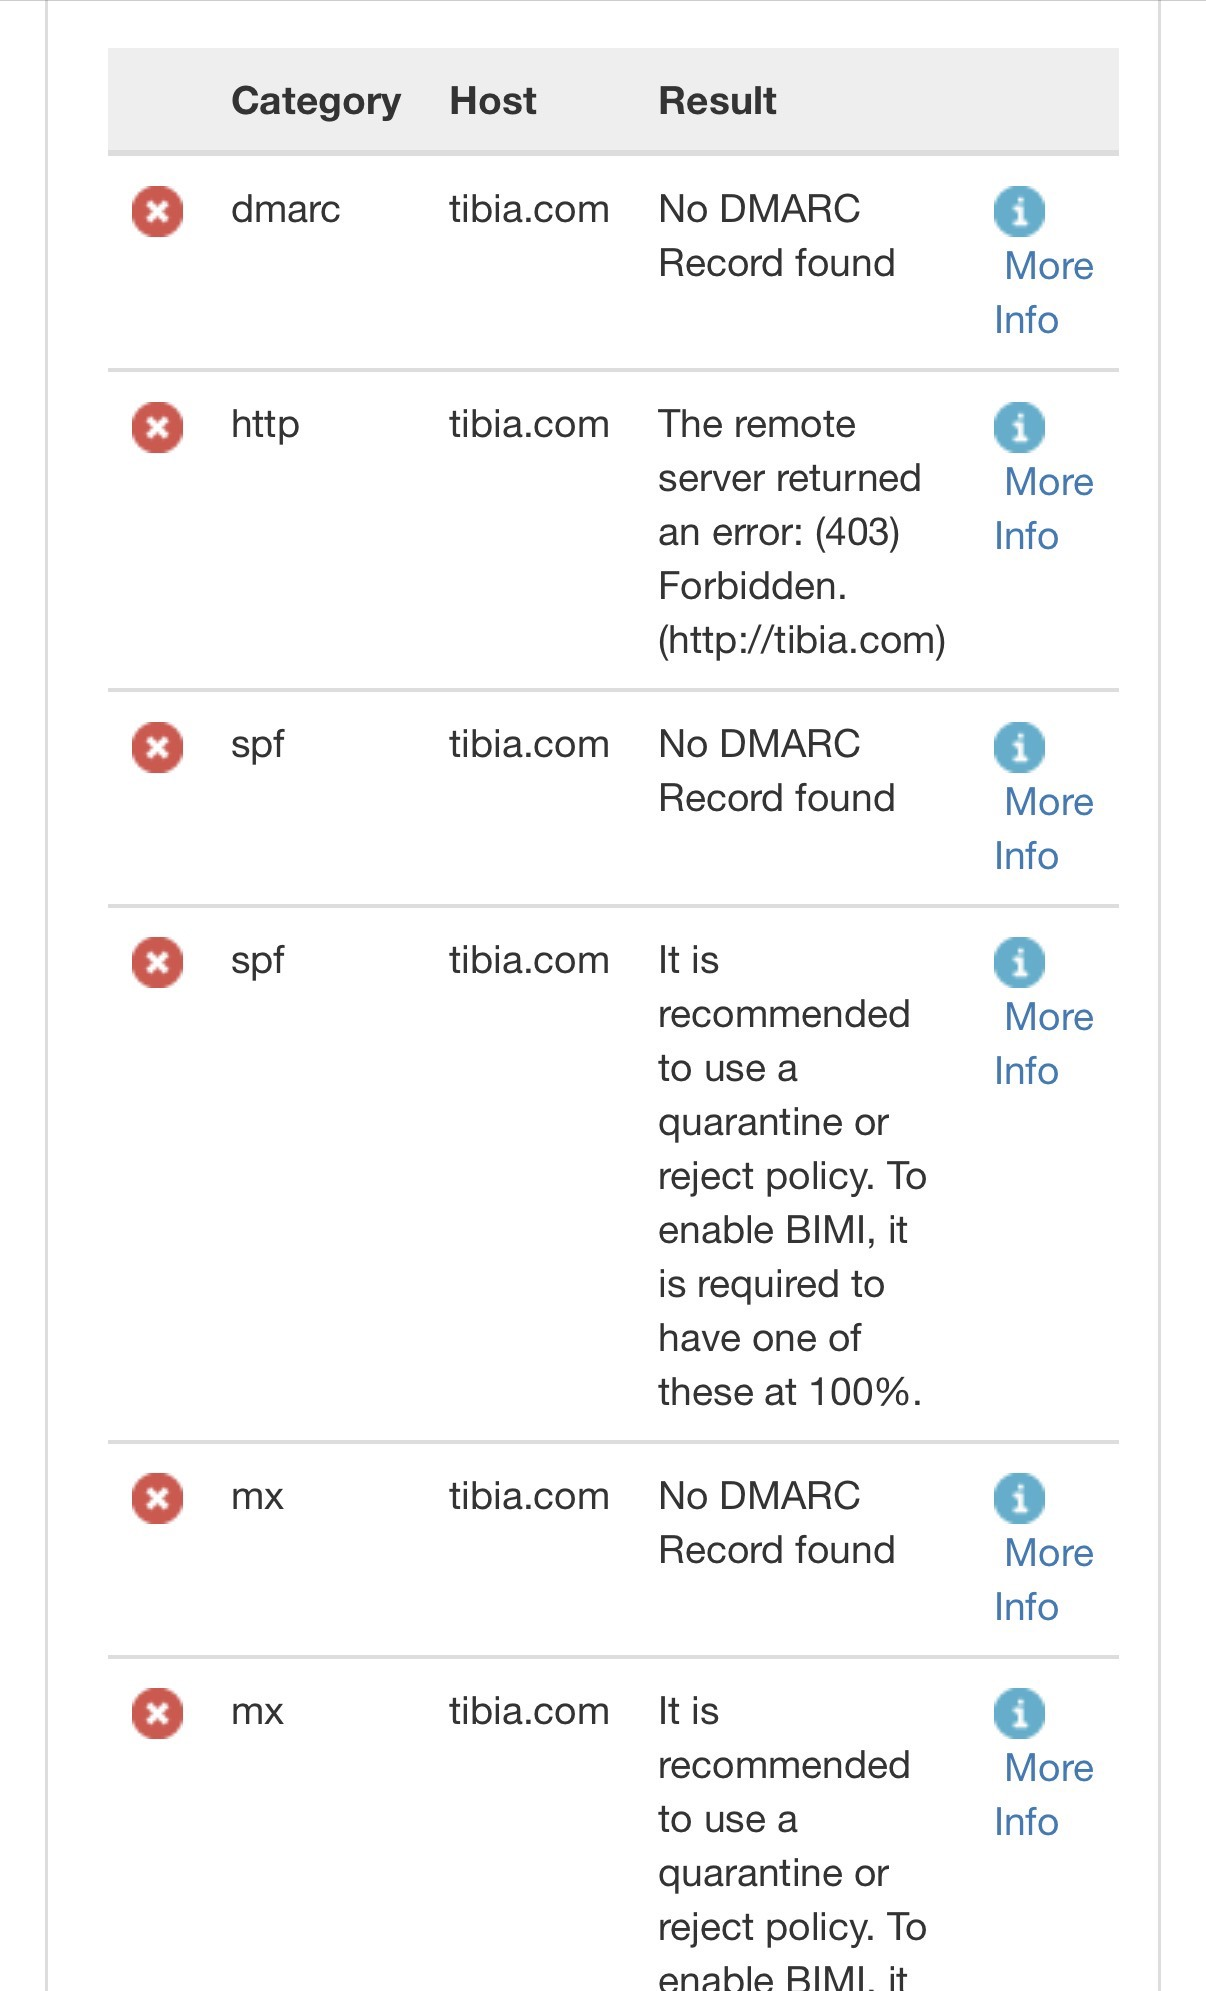Click red error icon in second spf row
1206x1991 pixels.
point(157,962)
